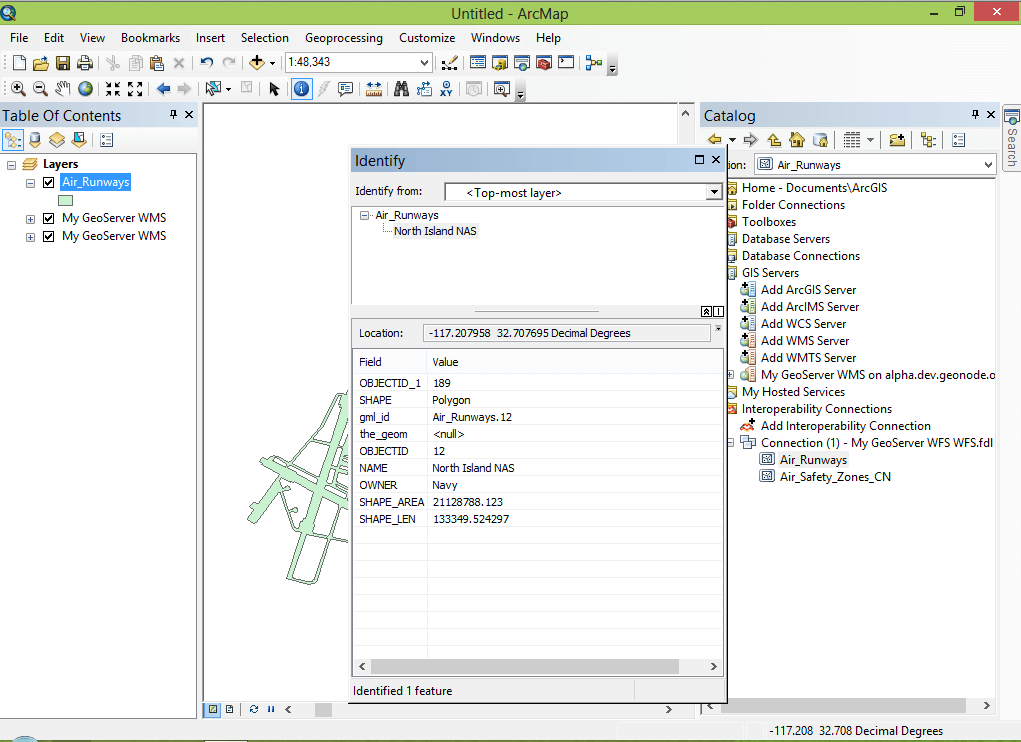Viewport: 1021px width, 742px height.
Task: Click the Air_Runways green symbol swatch
Action: click(x=65, y=200)
